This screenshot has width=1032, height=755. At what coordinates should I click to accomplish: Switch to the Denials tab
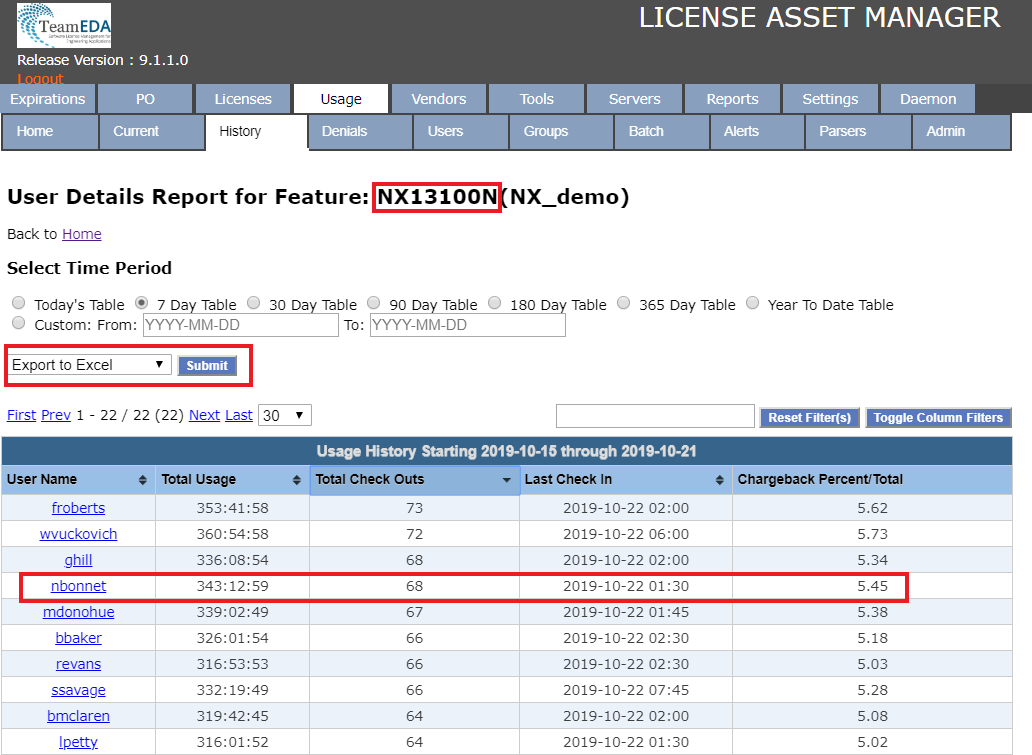point(345,131)
